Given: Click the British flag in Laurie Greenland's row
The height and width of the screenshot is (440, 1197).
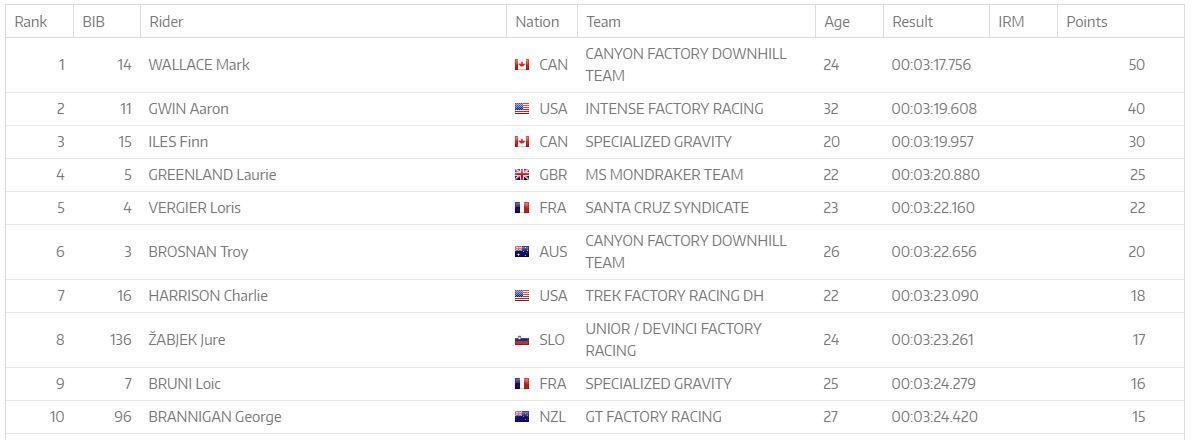Looking at the screenshot, I should tap(522, 175).
